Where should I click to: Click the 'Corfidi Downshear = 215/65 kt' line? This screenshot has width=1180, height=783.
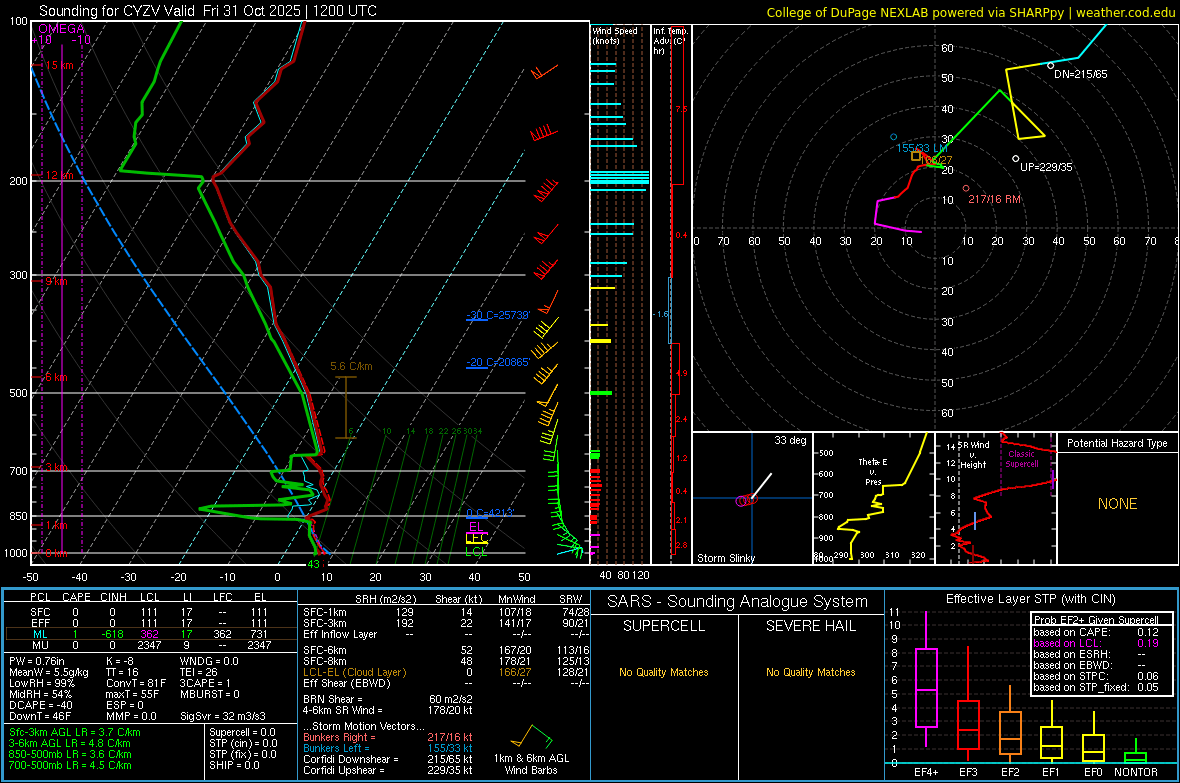pos(388,759)
